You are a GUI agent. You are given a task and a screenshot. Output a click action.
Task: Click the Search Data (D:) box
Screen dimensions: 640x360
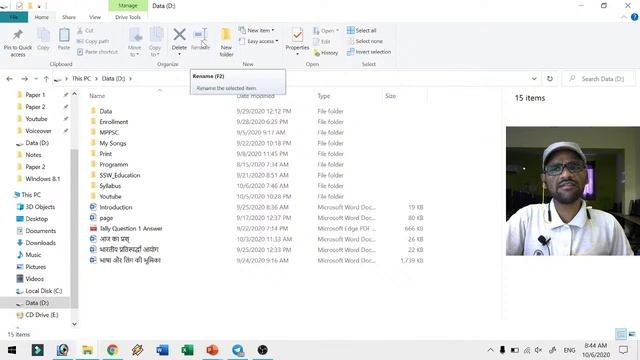[599, 79]
